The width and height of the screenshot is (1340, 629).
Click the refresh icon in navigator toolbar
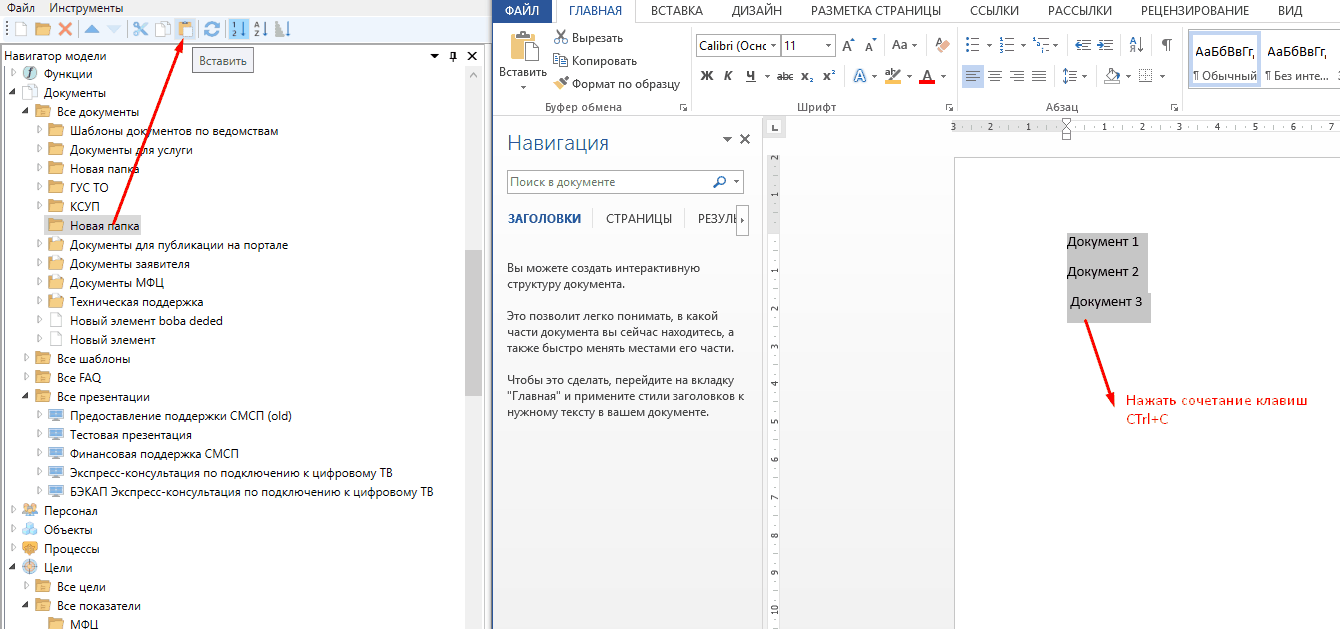tap(211, 30)
